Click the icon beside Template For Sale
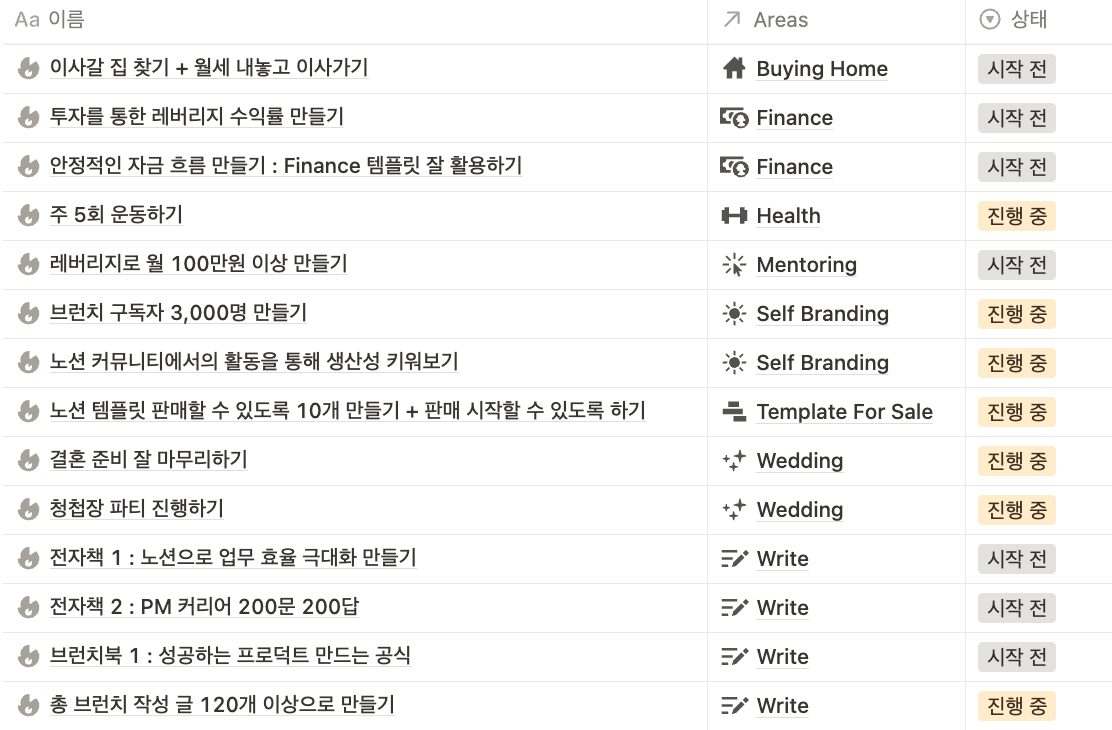1112x730 pixels. pyautogui.click(x=734, y=412)
